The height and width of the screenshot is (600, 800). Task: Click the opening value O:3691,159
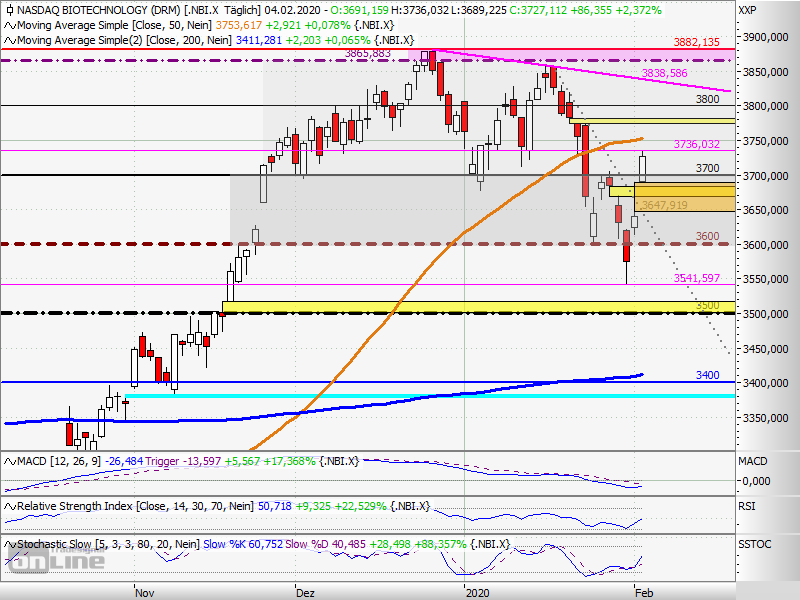click(359, 10)
